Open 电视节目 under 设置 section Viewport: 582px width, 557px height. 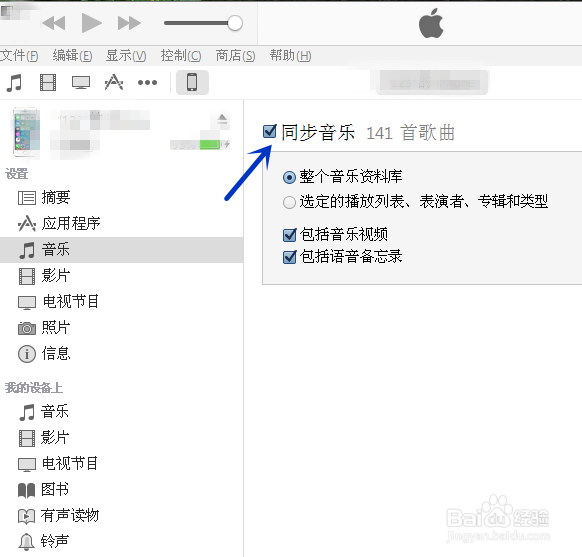tap(121, 302)
